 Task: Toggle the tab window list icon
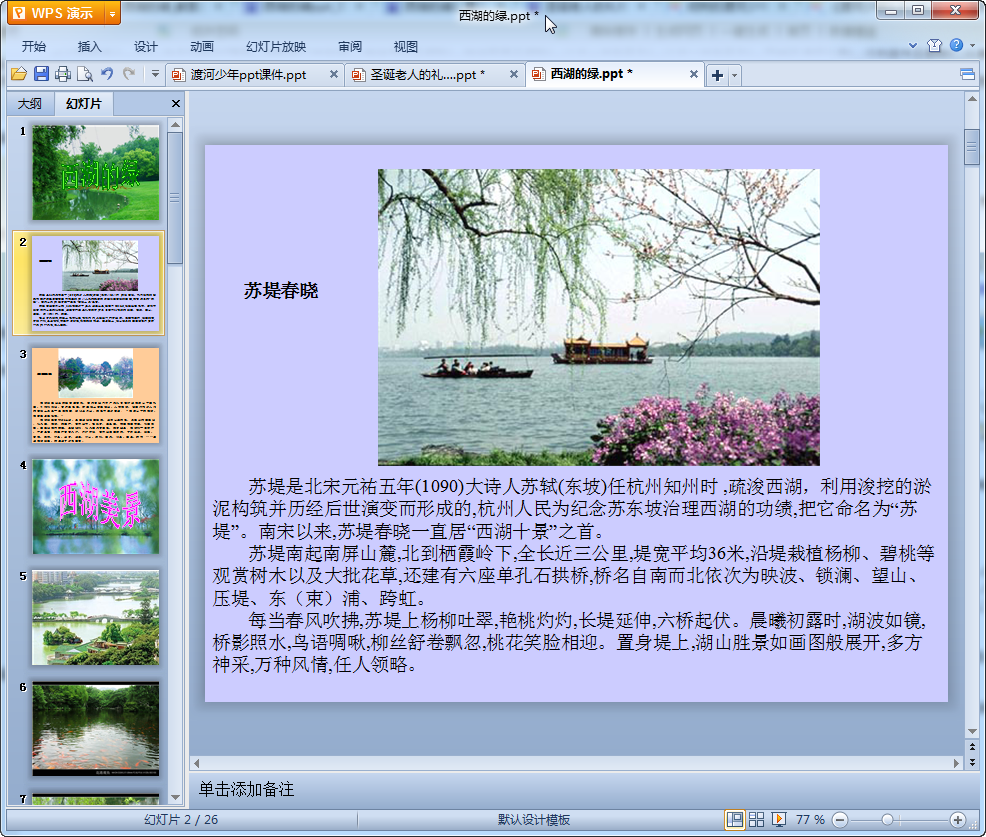[967, 75]
